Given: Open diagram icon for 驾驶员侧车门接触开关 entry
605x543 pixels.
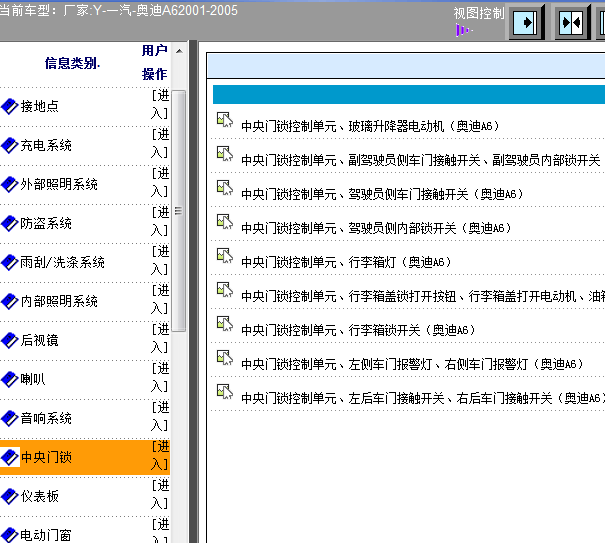Looking at the screenshot, I should tap(225, 188).
